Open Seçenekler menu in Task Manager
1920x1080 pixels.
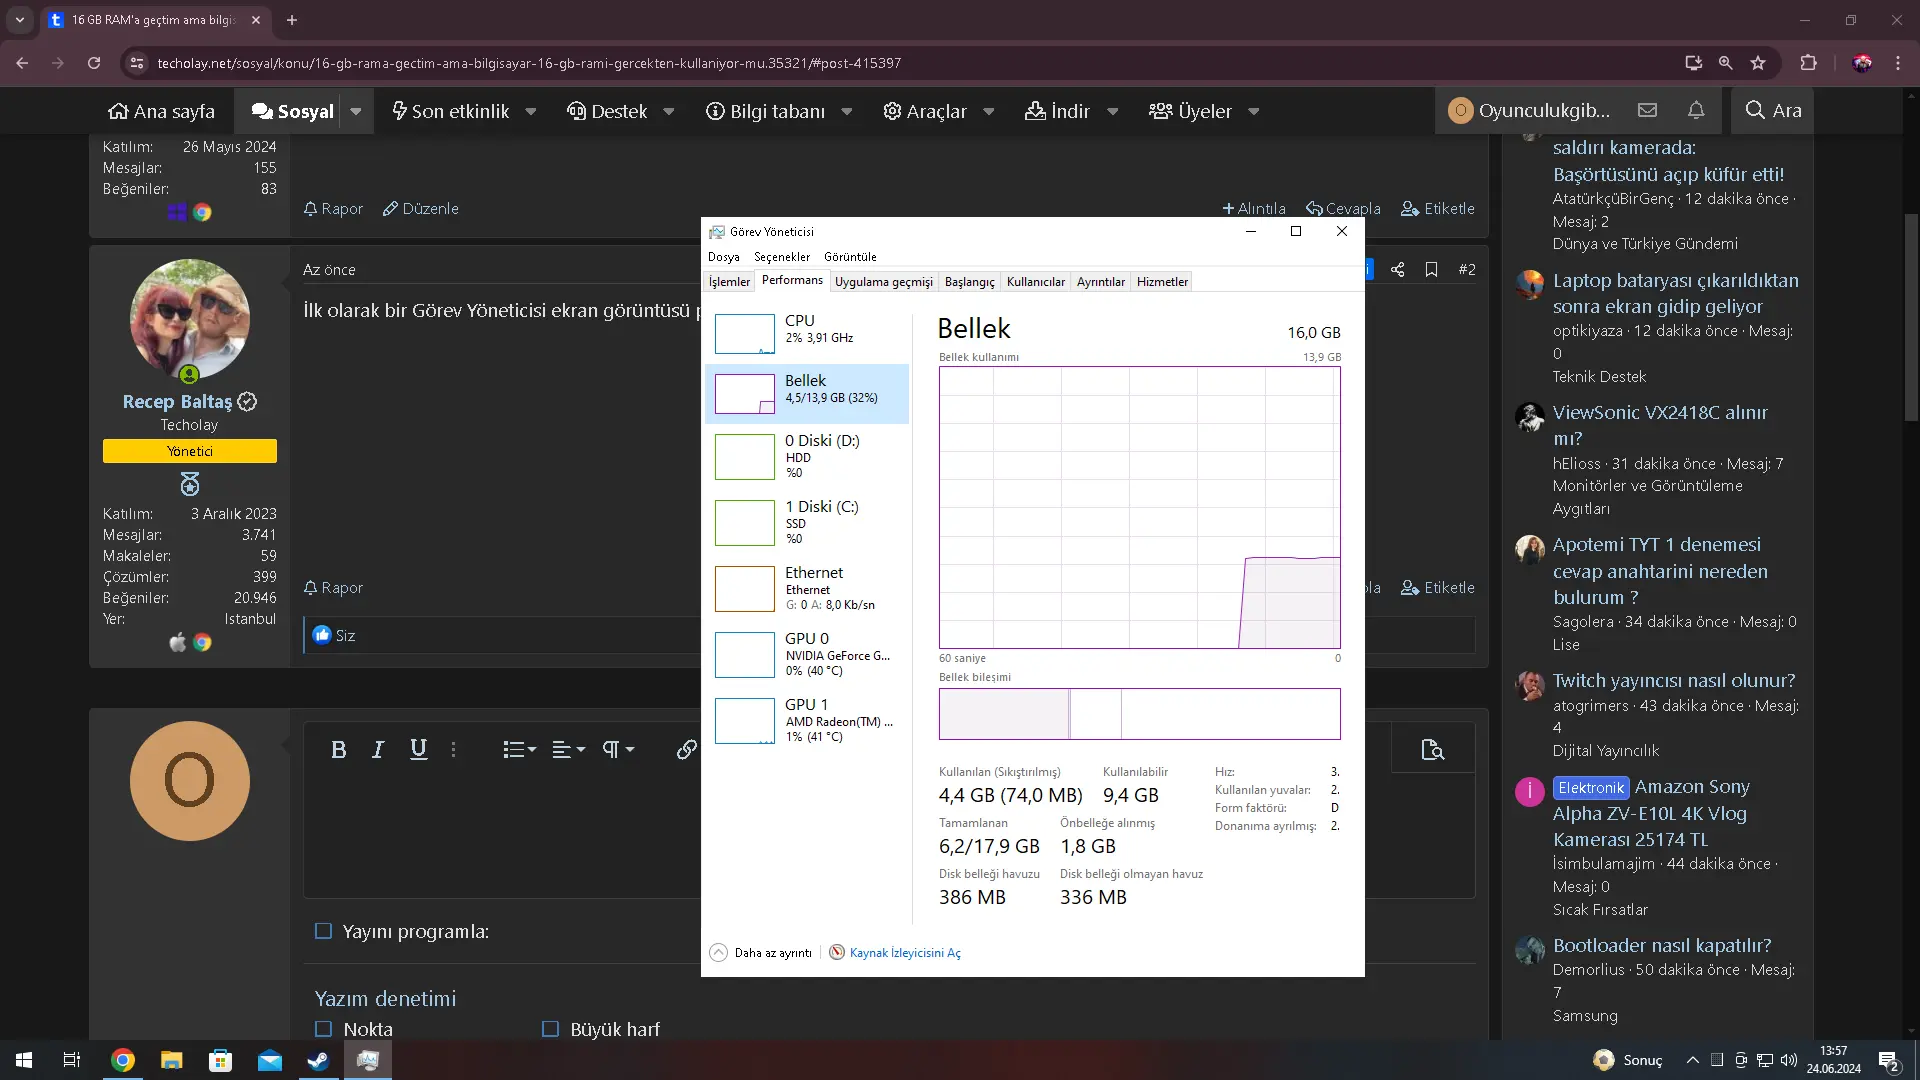point(782,257)
